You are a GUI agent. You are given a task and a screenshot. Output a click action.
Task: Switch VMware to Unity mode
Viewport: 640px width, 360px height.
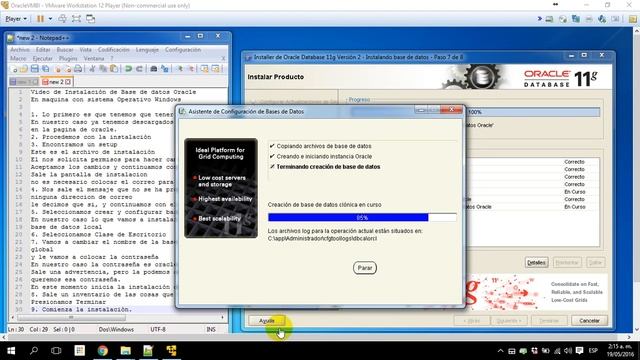[x=90, y=19]
